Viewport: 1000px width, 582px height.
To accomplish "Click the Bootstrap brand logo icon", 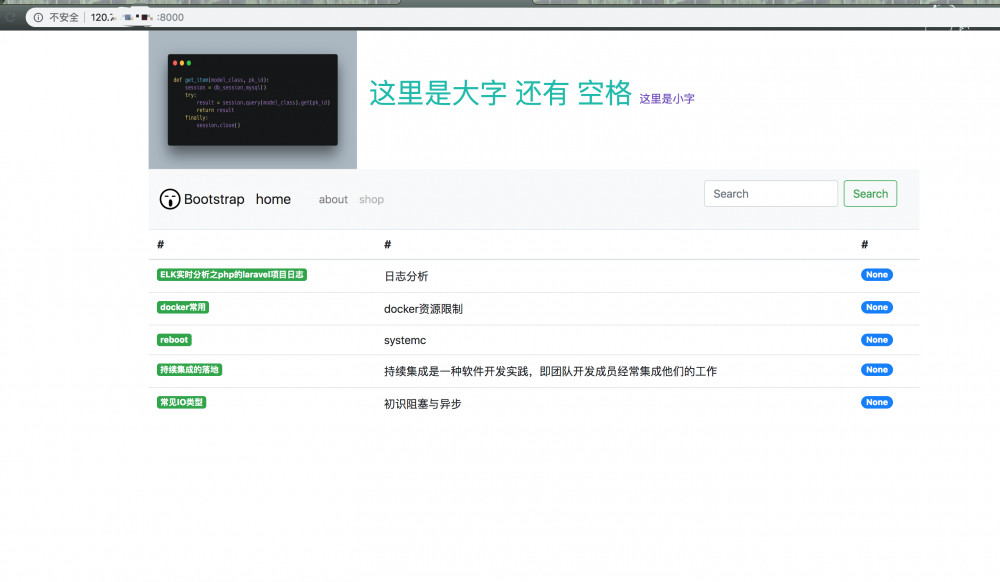I will click(168, 199).
